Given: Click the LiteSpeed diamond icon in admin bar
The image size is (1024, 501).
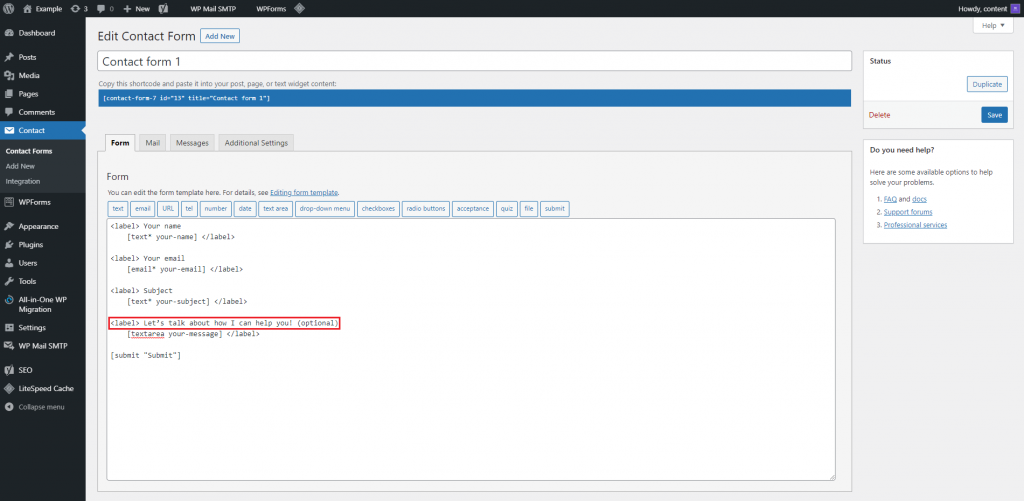Looking at the screenshot, I should (299, 9).
